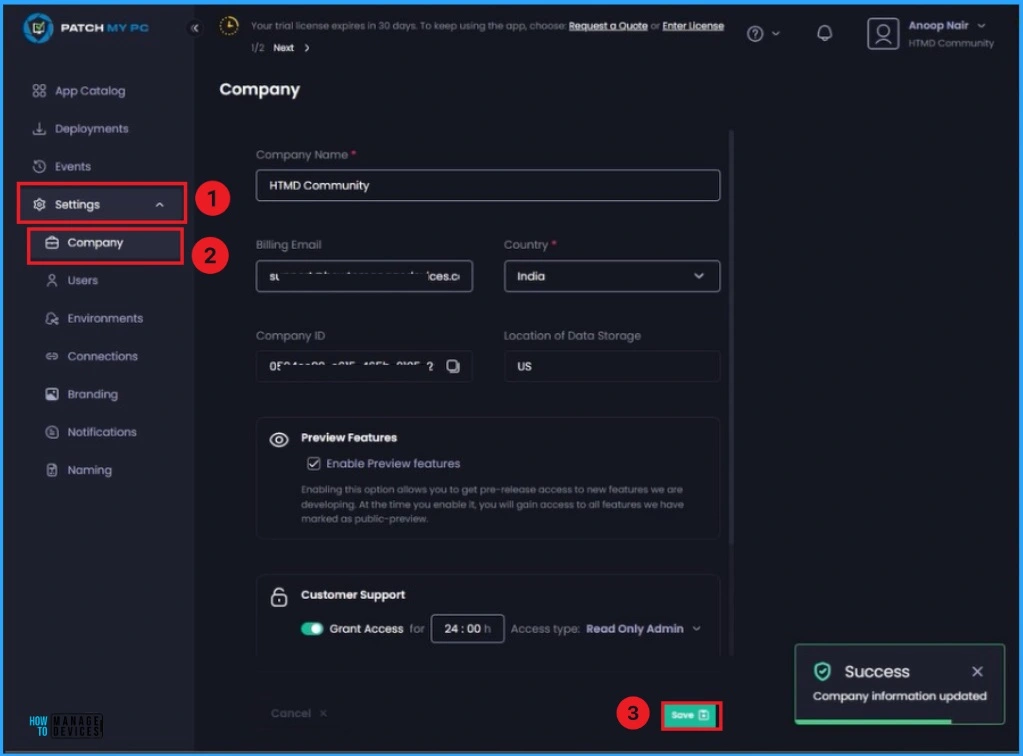Click the Customer Support lock icon

click(279, 596)
